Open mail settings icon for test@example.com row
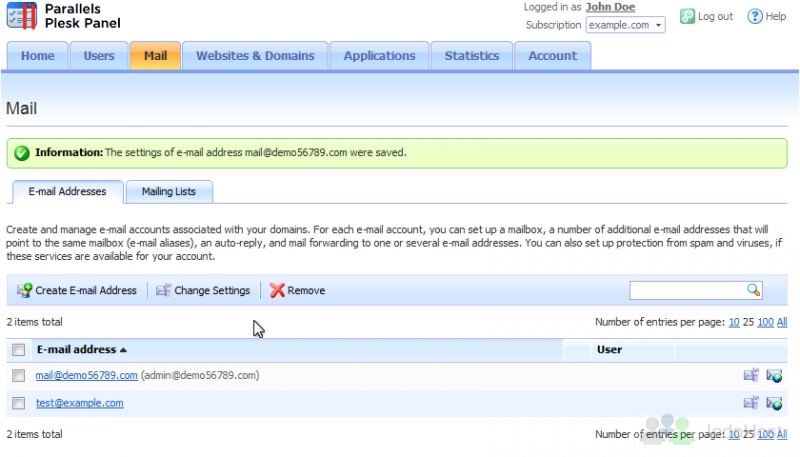Image resolution: width=800 pixels, height=457 pixels. [x=751, y=403]
